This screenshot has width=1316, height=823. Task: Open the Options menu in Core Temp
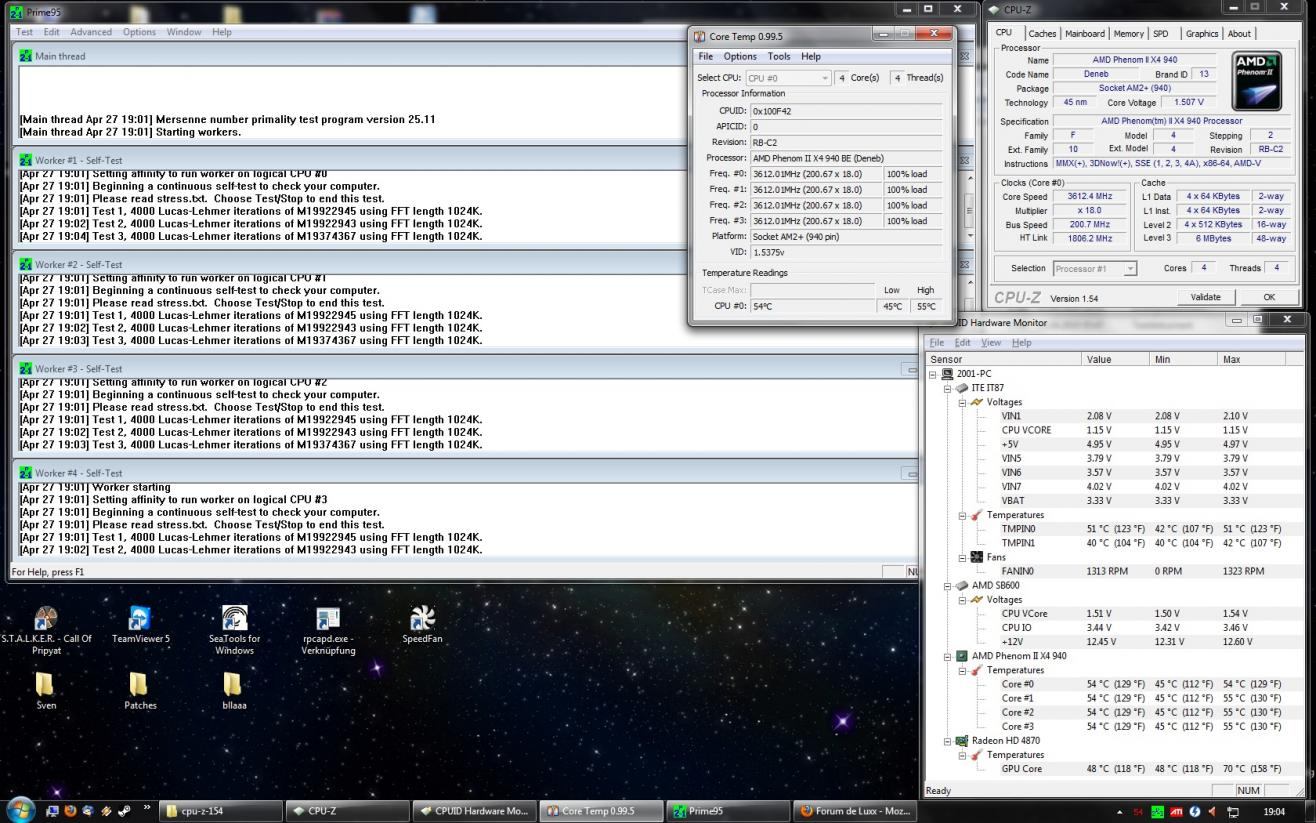pyautogui.click(x=740, y=57)
